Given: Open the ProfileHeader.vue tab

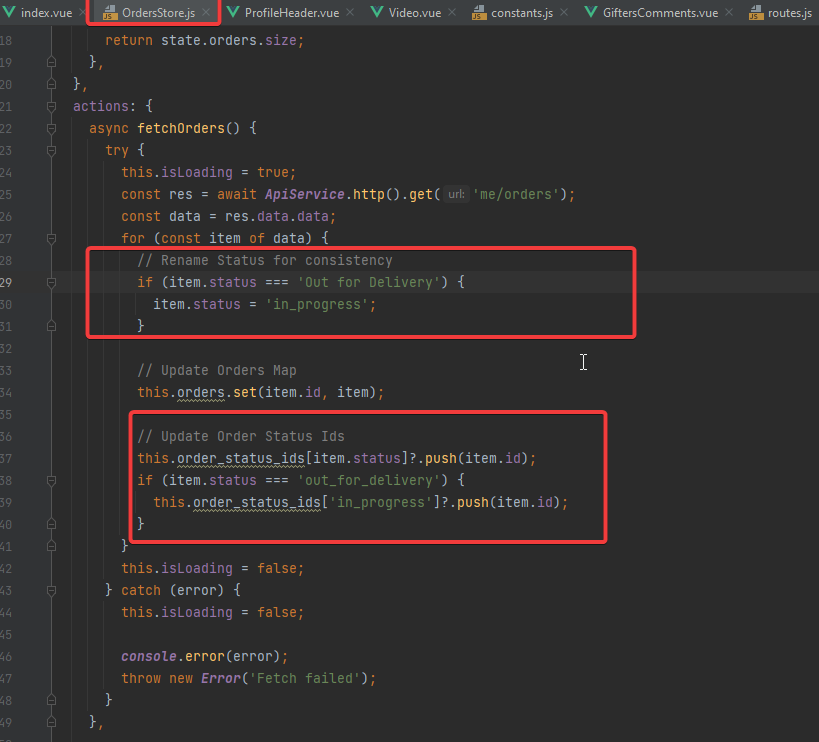Looking at the screenshot, I should pos(291,13).
